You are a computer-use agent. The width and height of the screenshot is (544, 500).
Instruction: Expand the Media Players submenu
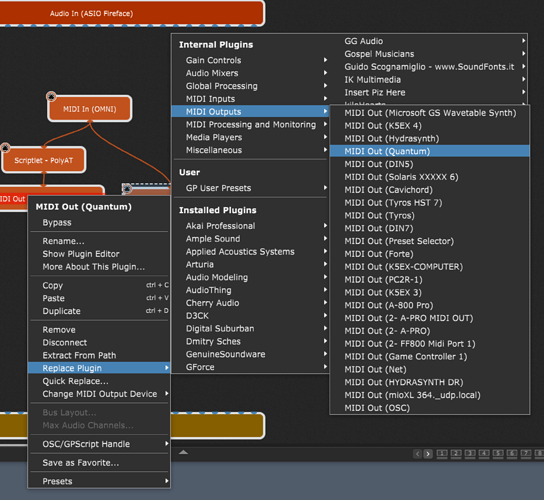pos(250,137)
